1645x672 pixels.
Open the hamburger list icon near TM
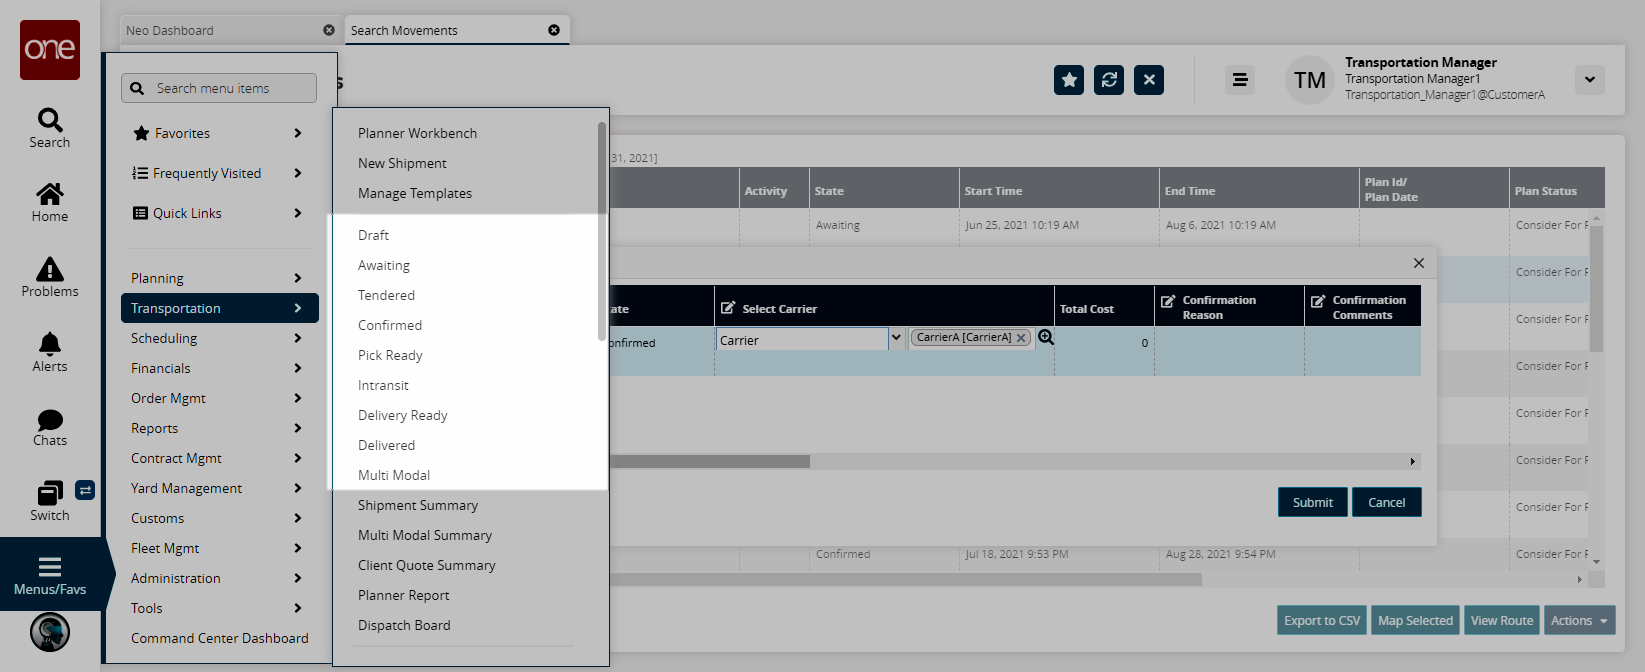(x=1240, y=80)
